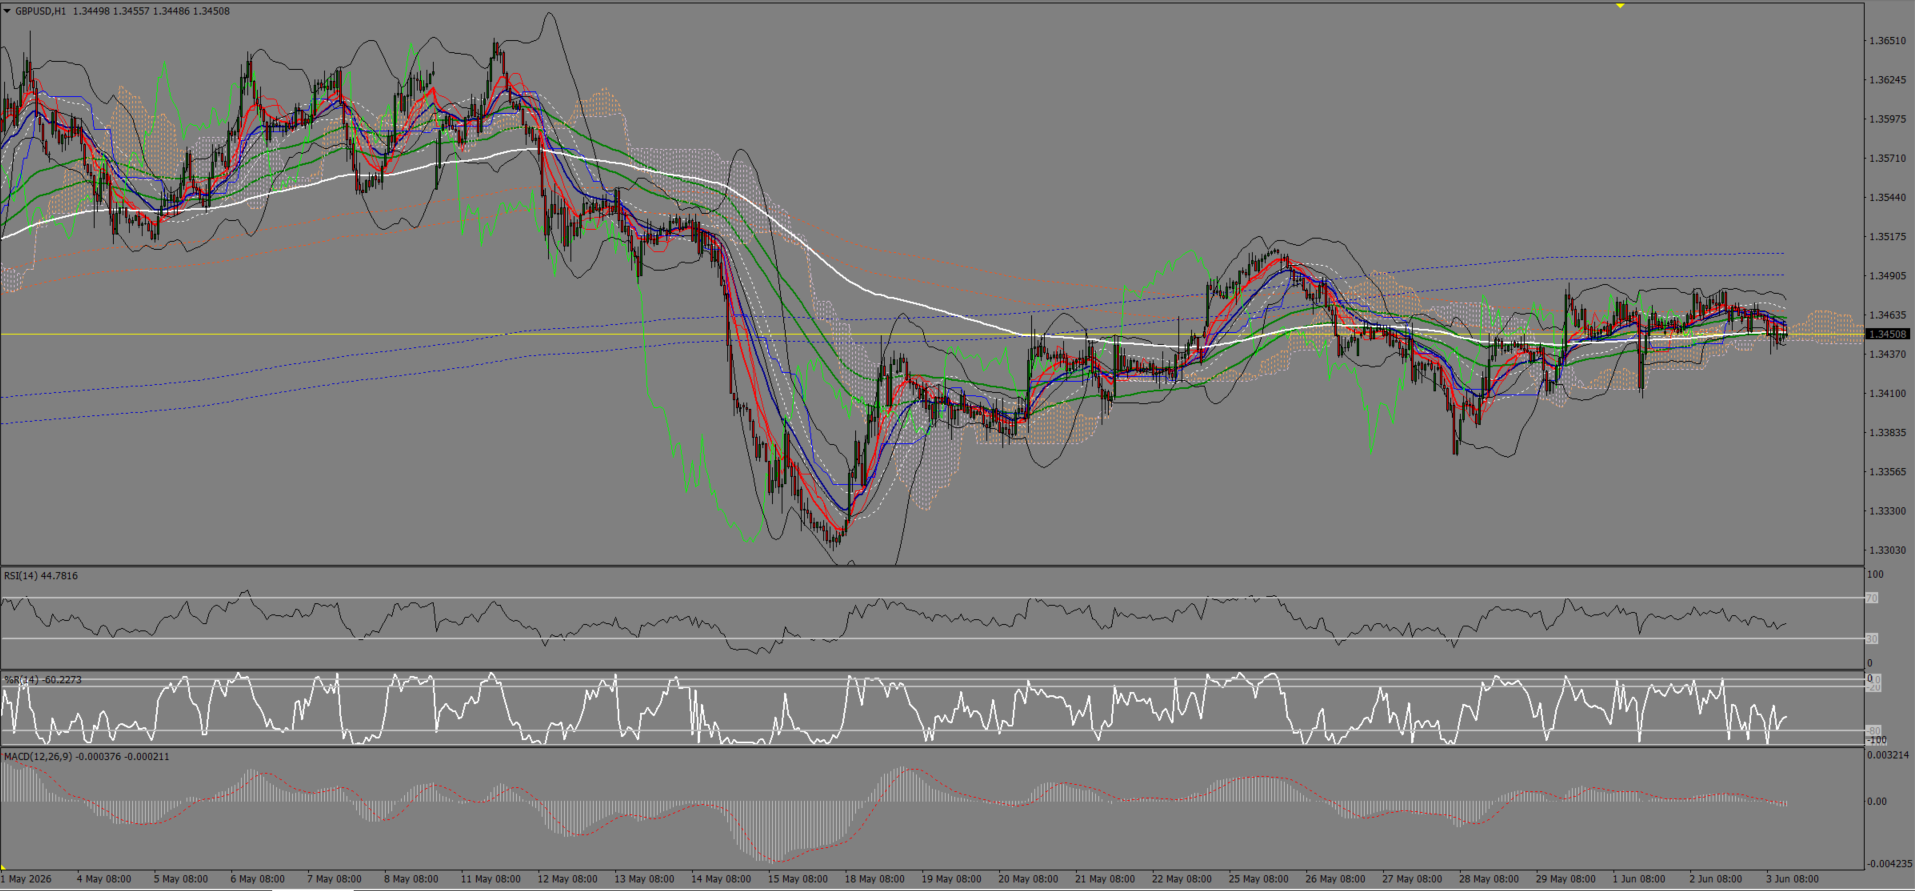The image size is (1915, 891).
Task: Click the 7 May 08:00 time label
Action: point(335,880)
